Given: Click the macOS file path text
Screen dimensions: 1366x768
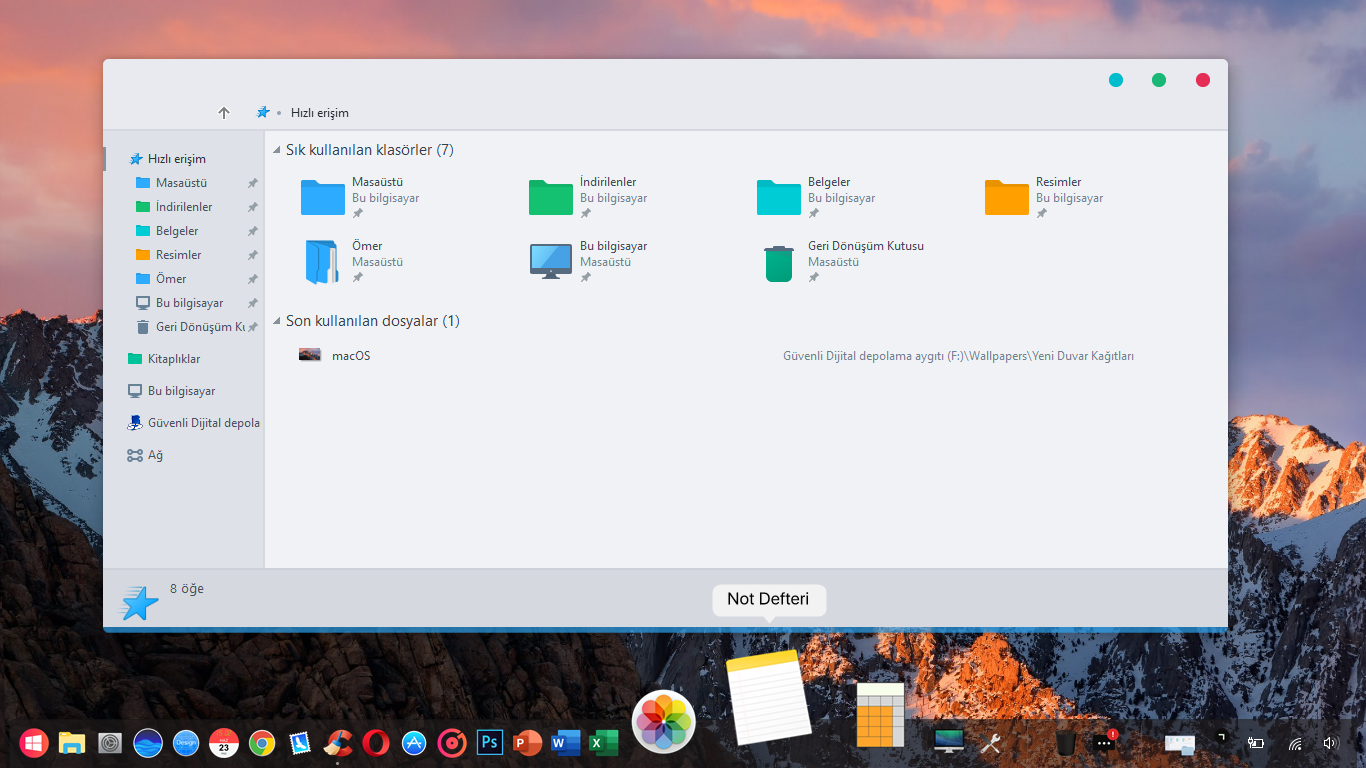Looking at the screenshot, I should click(958, 356).
